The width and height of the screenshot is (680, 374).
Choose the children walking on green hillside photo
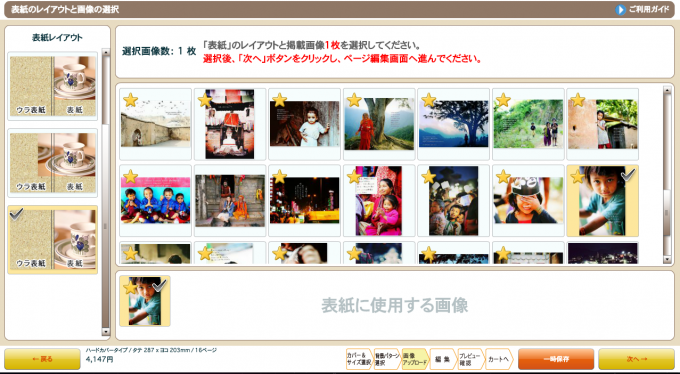pyautogui.click(x=528, y=124)
